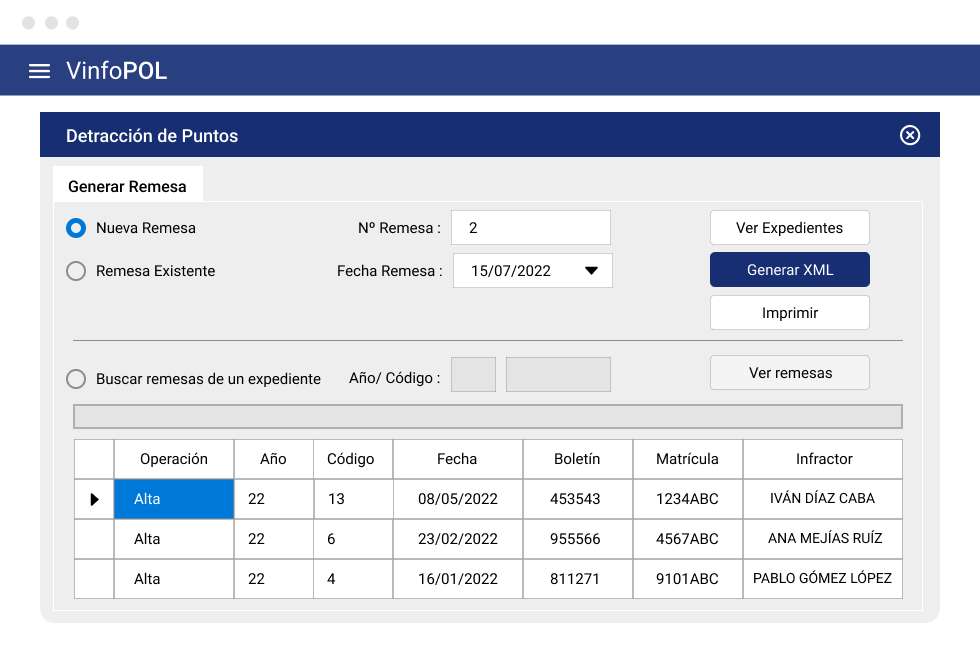Click the date 23/02/2022
Image resolution: width=980 pixels, height=660 pixels.
pyautogui.click(x=458, y=539)
